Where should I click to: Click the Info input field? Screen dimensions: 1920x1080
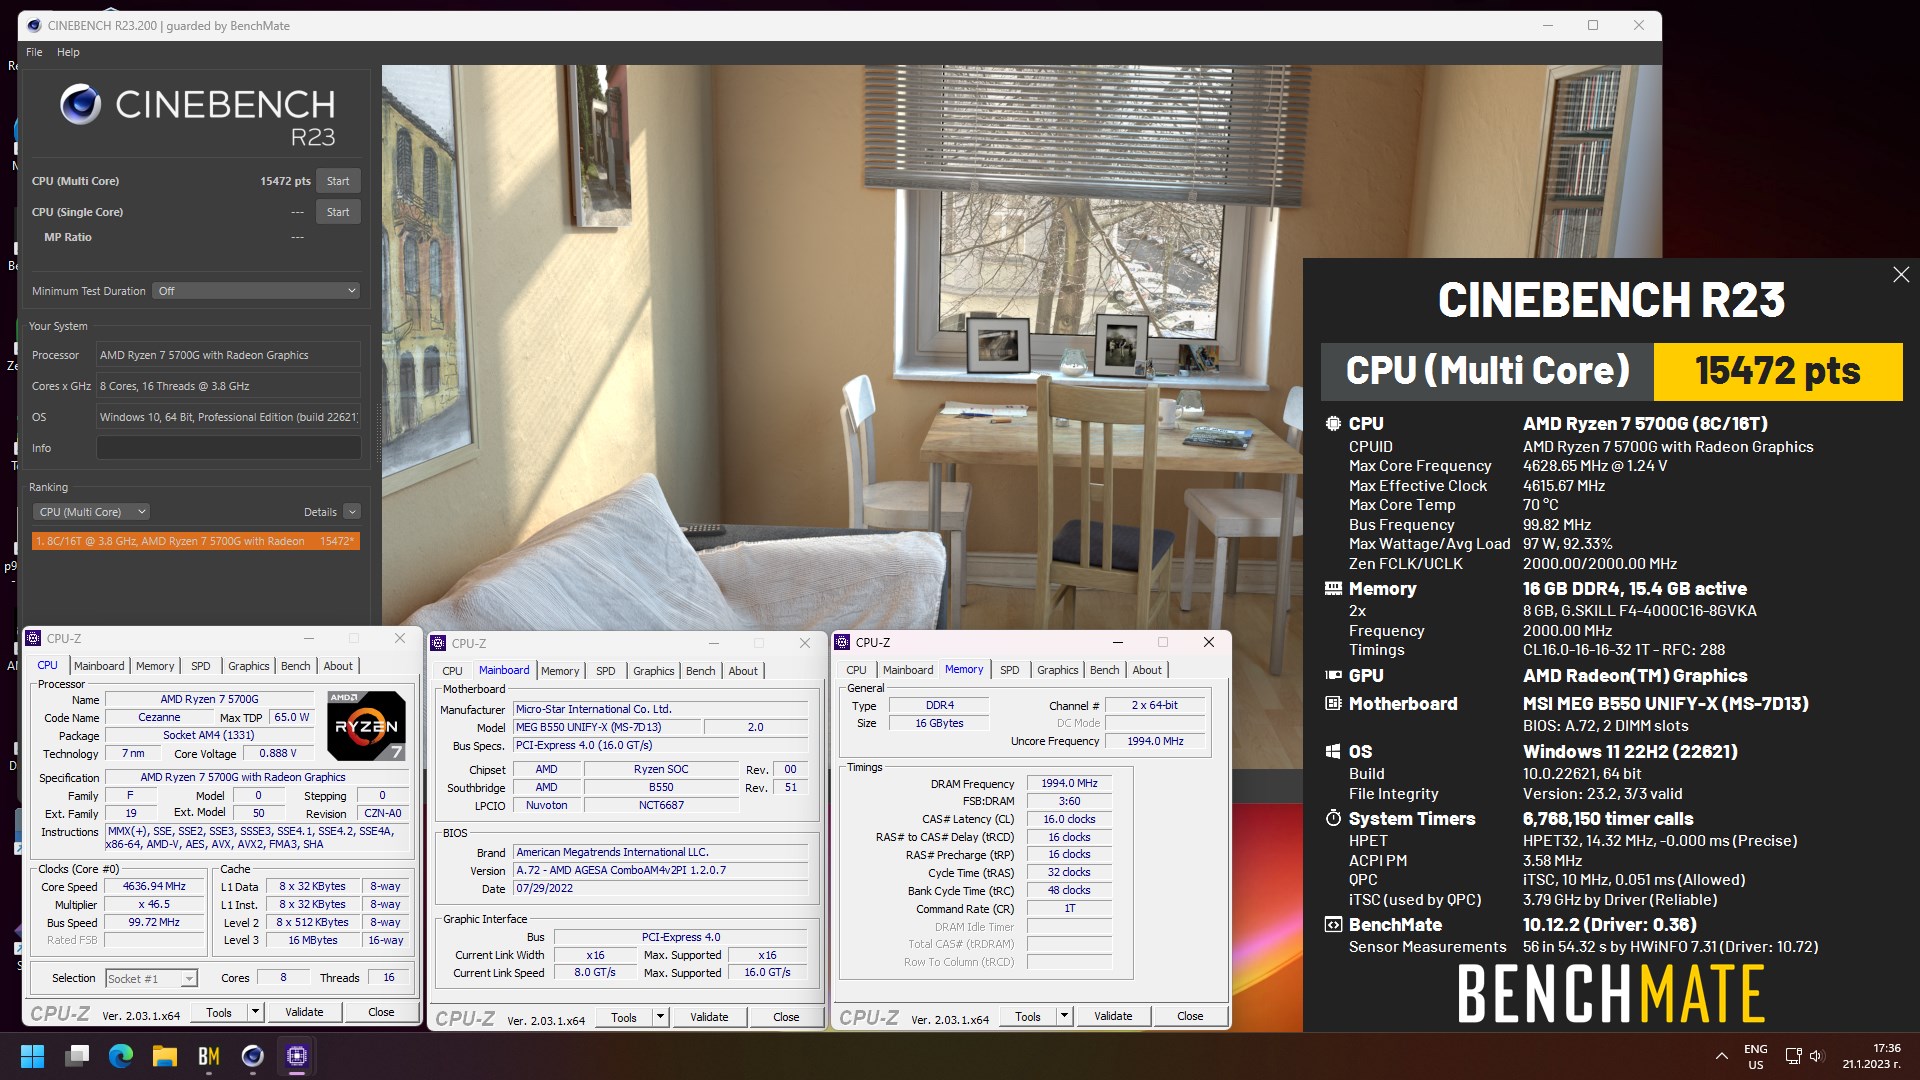coord(228,448)
